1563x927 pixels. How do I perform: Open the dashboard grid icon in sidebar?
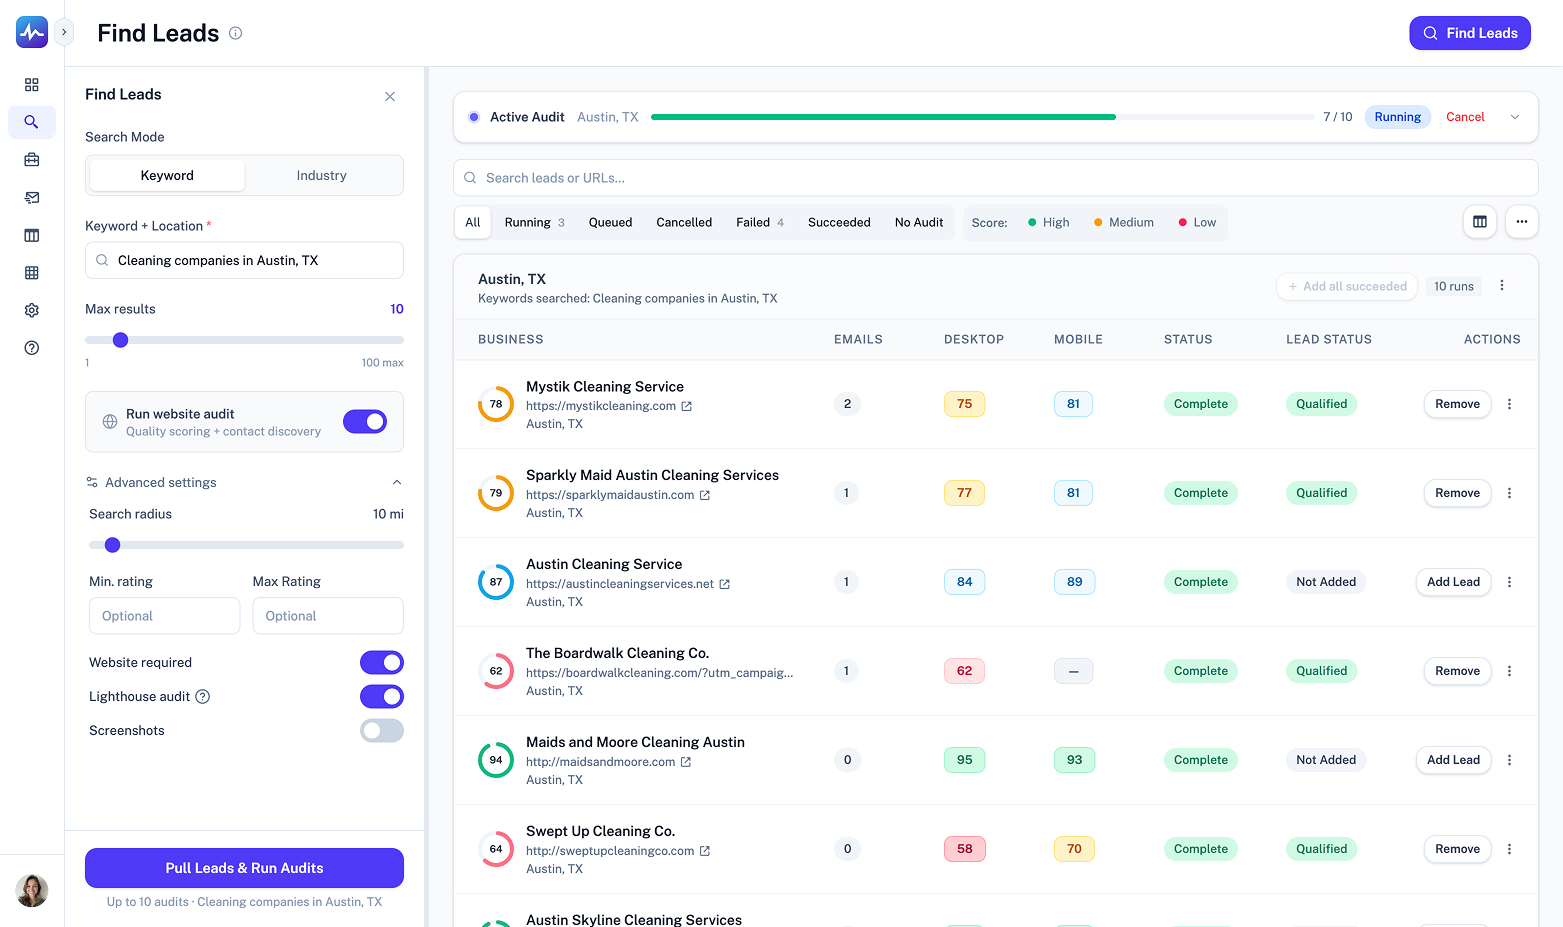pos(32,85)
